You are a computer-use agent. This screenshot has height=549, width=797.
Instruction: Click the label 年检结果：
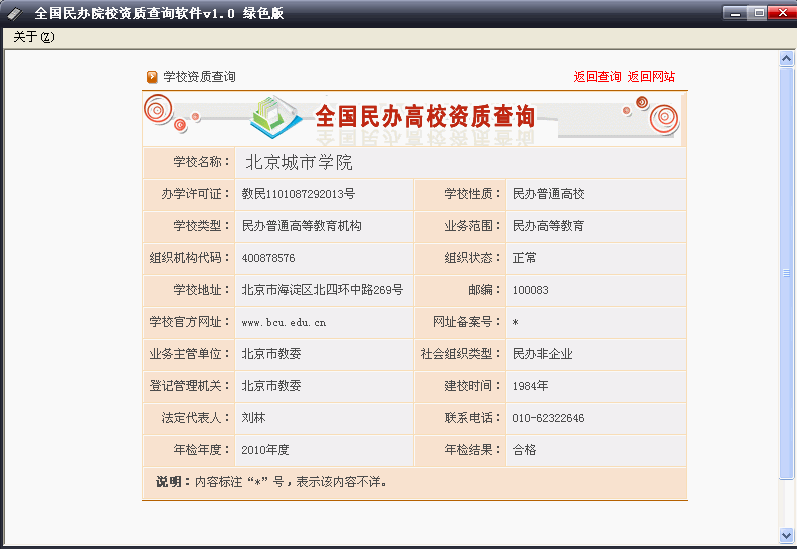pyautogui.click(x=473, y=450)
